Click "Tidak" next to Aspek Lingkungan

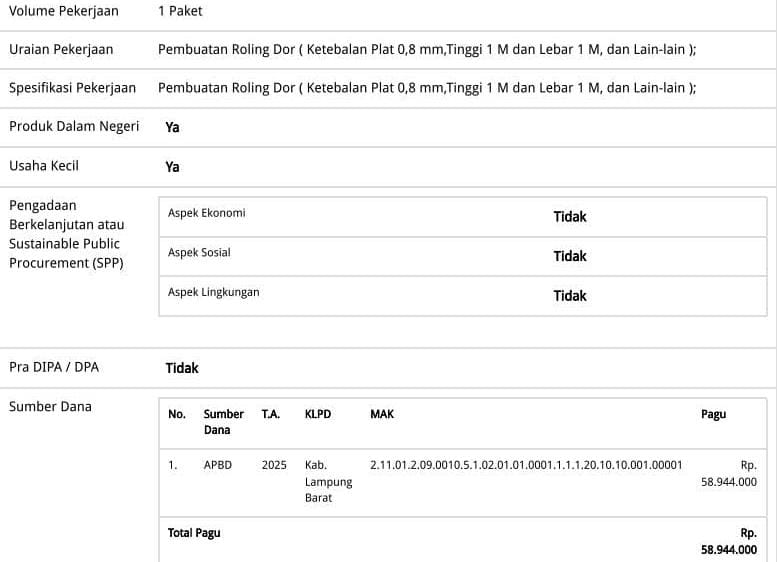pyautogui.click(x=570, y=296)
